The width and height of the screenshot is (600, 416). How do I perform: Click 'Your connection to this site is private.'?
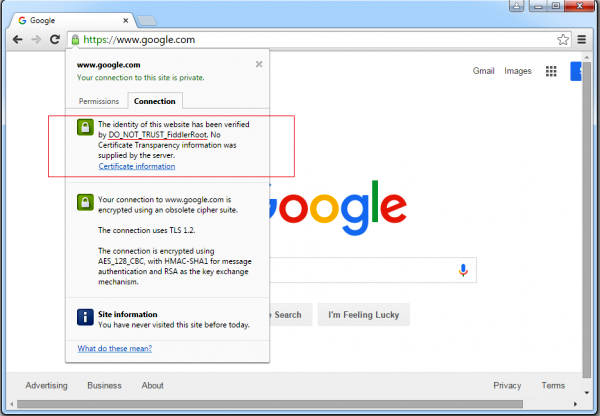tap(140, 78)
